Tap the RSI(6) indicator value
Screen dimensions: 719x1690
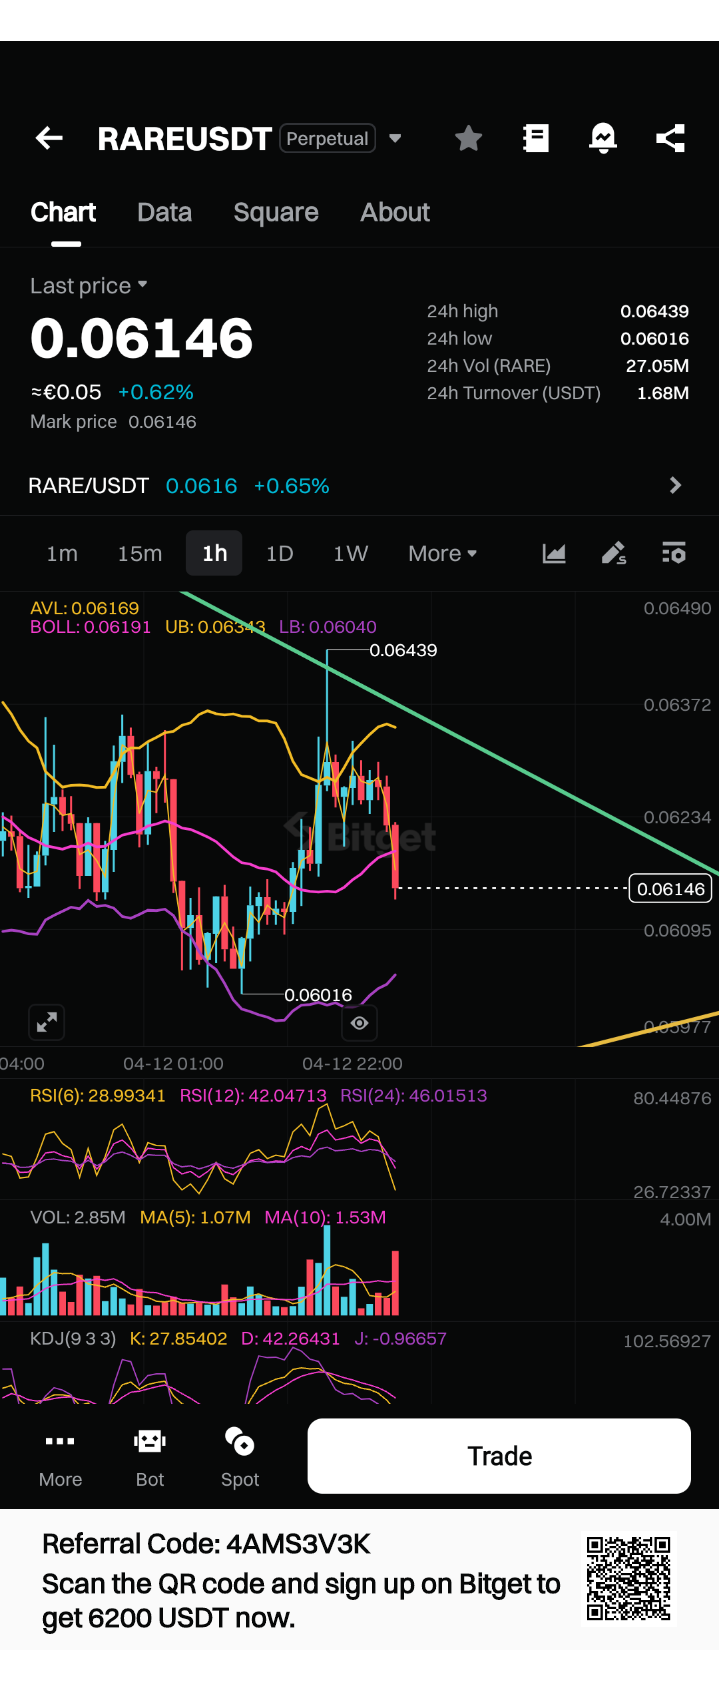(x=97, y=1095)
